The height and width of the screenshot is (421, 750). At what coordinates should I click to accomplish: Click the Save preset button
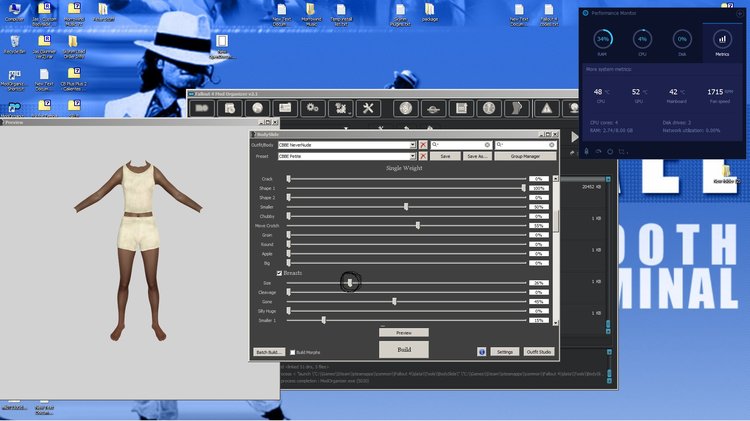coord(445,156)
